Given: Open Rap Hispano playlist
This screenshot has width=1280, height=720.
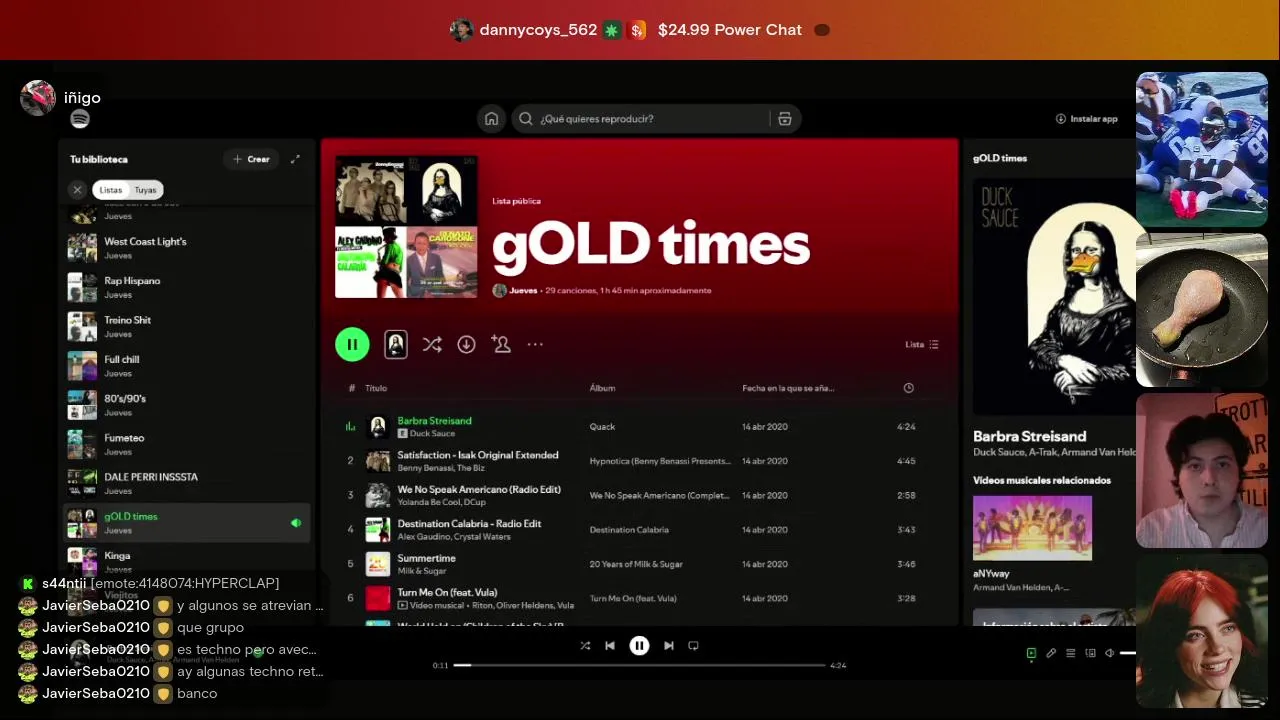Looking at the screenshot, I should [x=187, y=287].
